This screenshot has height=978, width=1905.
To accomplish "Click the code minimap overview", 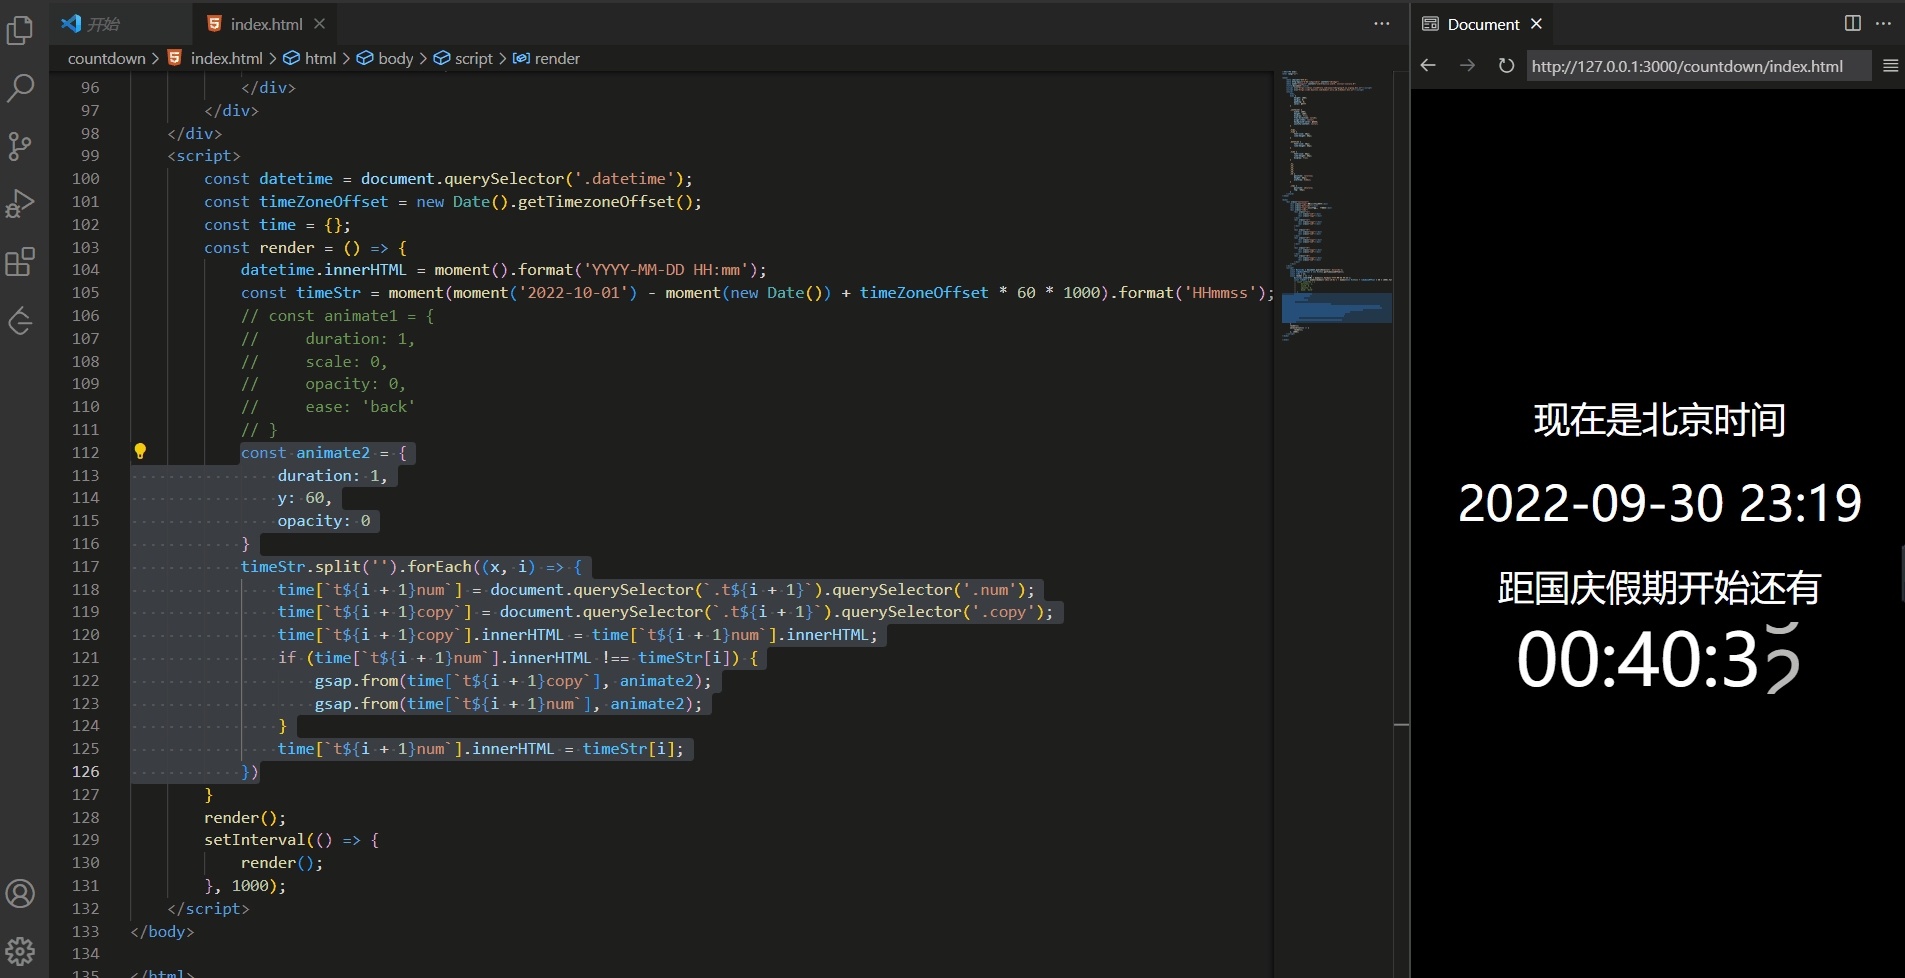I will [x=1336, y=200].
